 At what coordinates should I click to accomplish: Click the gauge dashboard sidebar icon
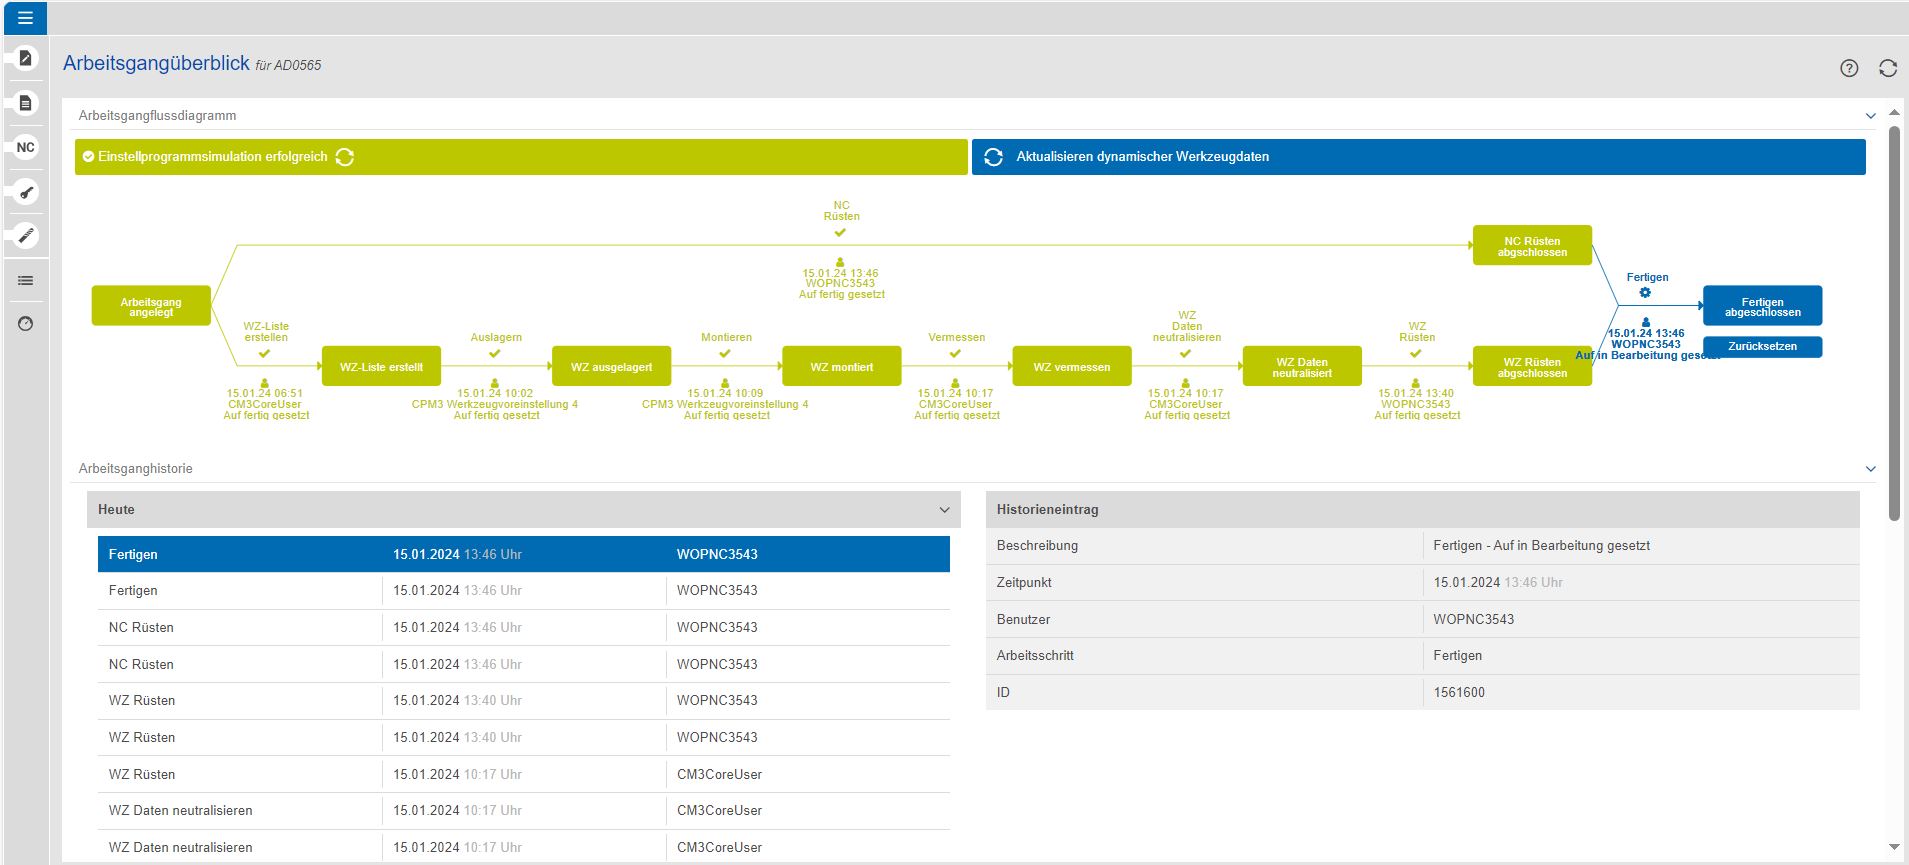coord(26,324)
